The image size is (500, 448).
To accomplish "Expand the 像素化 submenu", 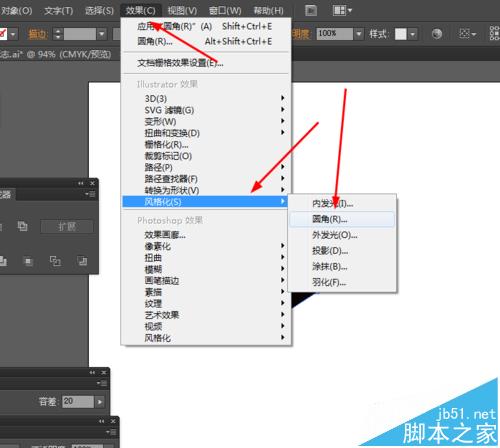I will coord(206,246).
